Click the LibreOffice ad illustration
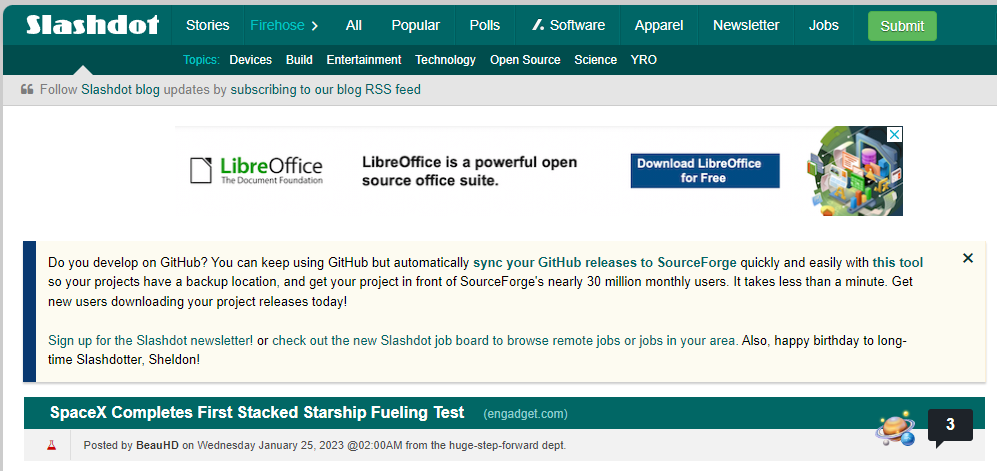The height and width of the screenshot is (471, 997). point(854,171)
